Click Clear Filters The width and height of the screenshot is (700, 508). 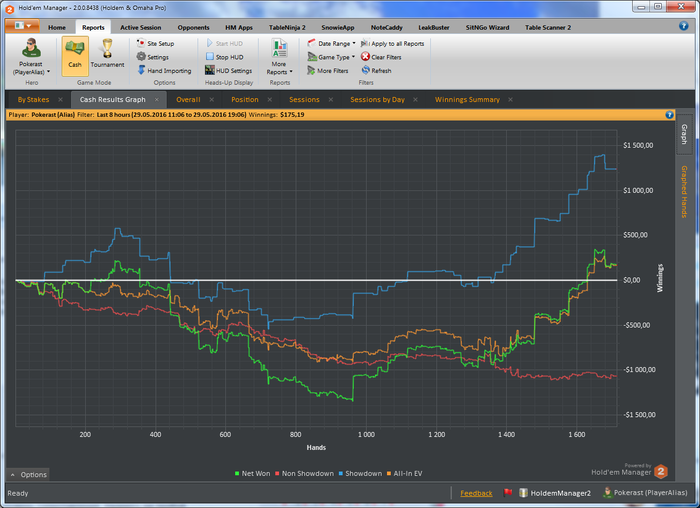tap(381, 57)
